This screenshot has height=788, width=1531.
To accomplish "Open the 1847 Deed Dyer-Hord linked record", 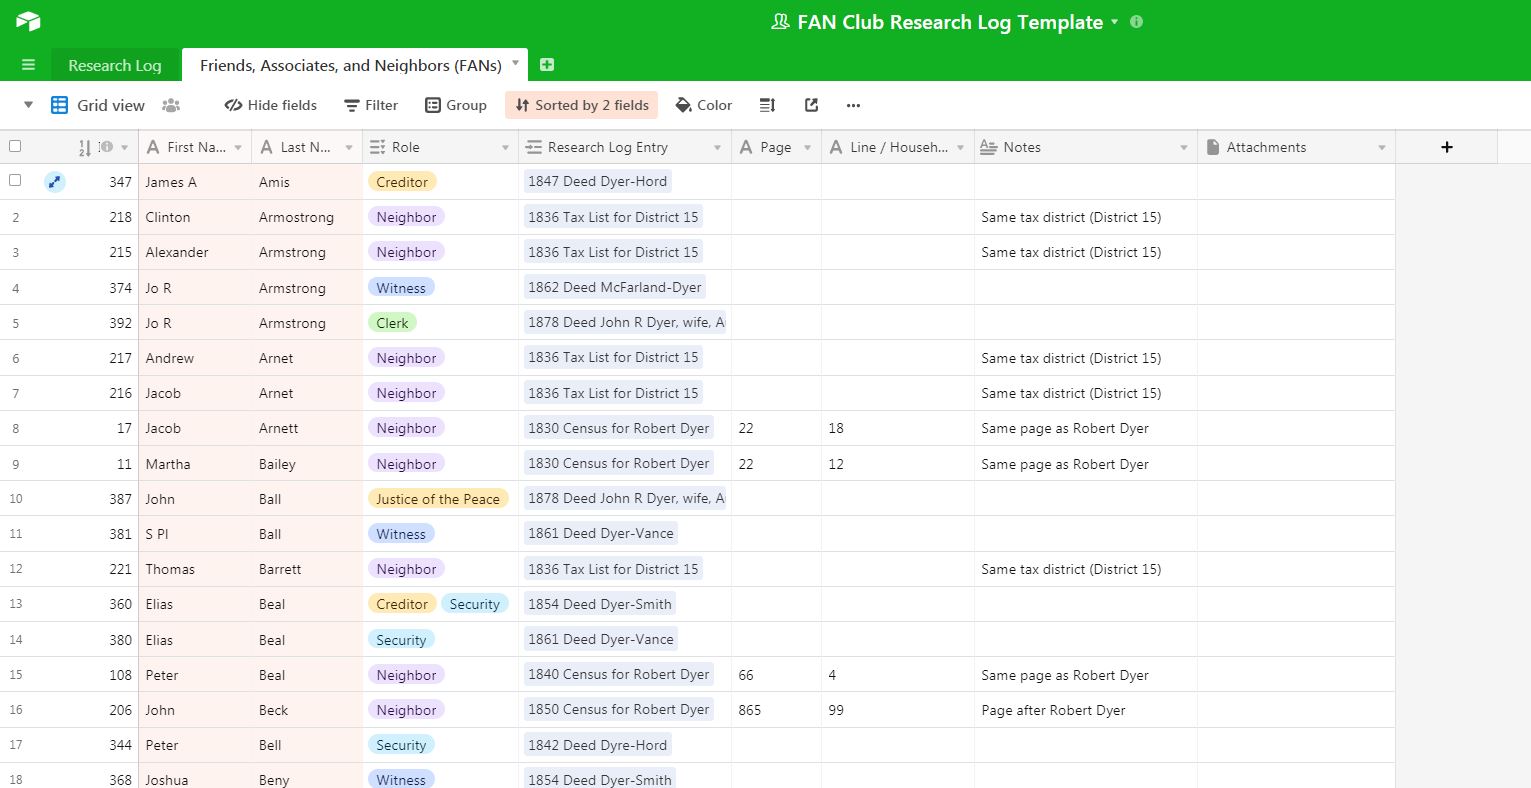I will 597,181.
